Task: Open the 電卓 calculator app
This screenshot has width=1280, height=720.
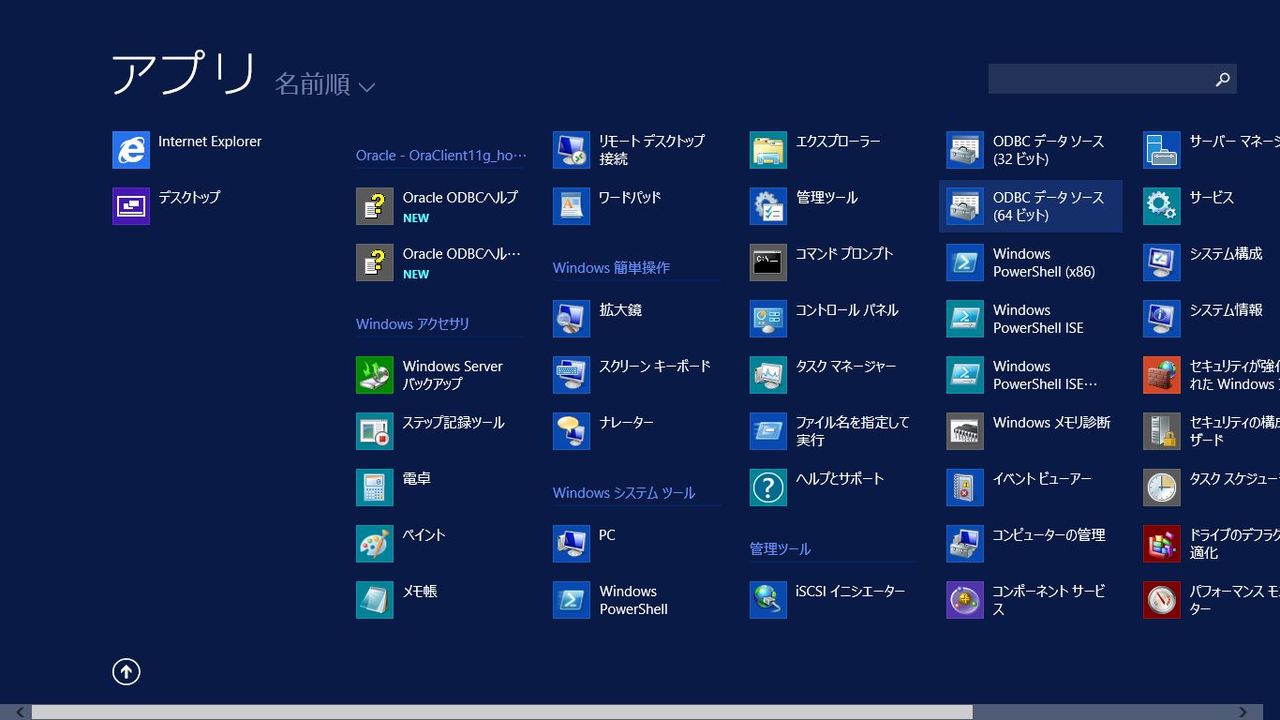Action: pyautogui.click(x=394, y=487)
